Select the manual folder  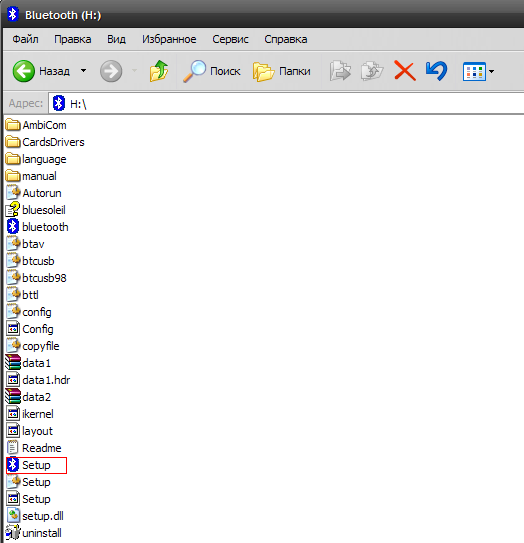[x=31, y=176]
